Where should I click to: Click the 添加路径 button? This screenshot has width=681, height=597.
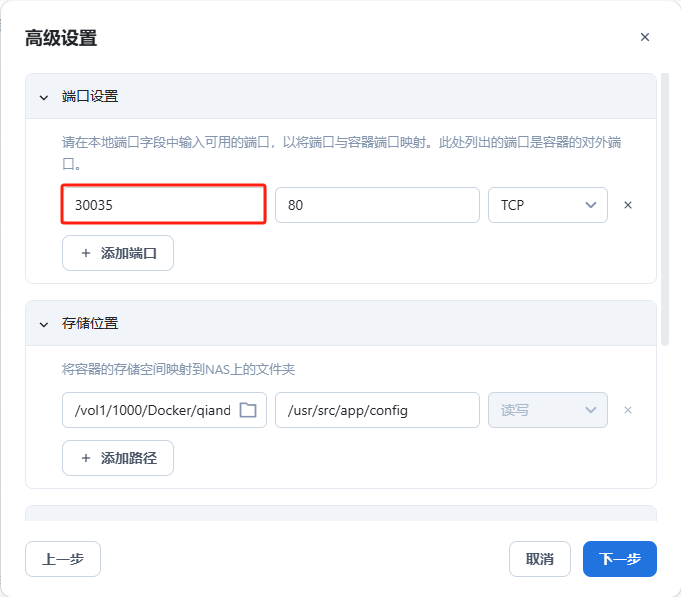tap(118, 458)
